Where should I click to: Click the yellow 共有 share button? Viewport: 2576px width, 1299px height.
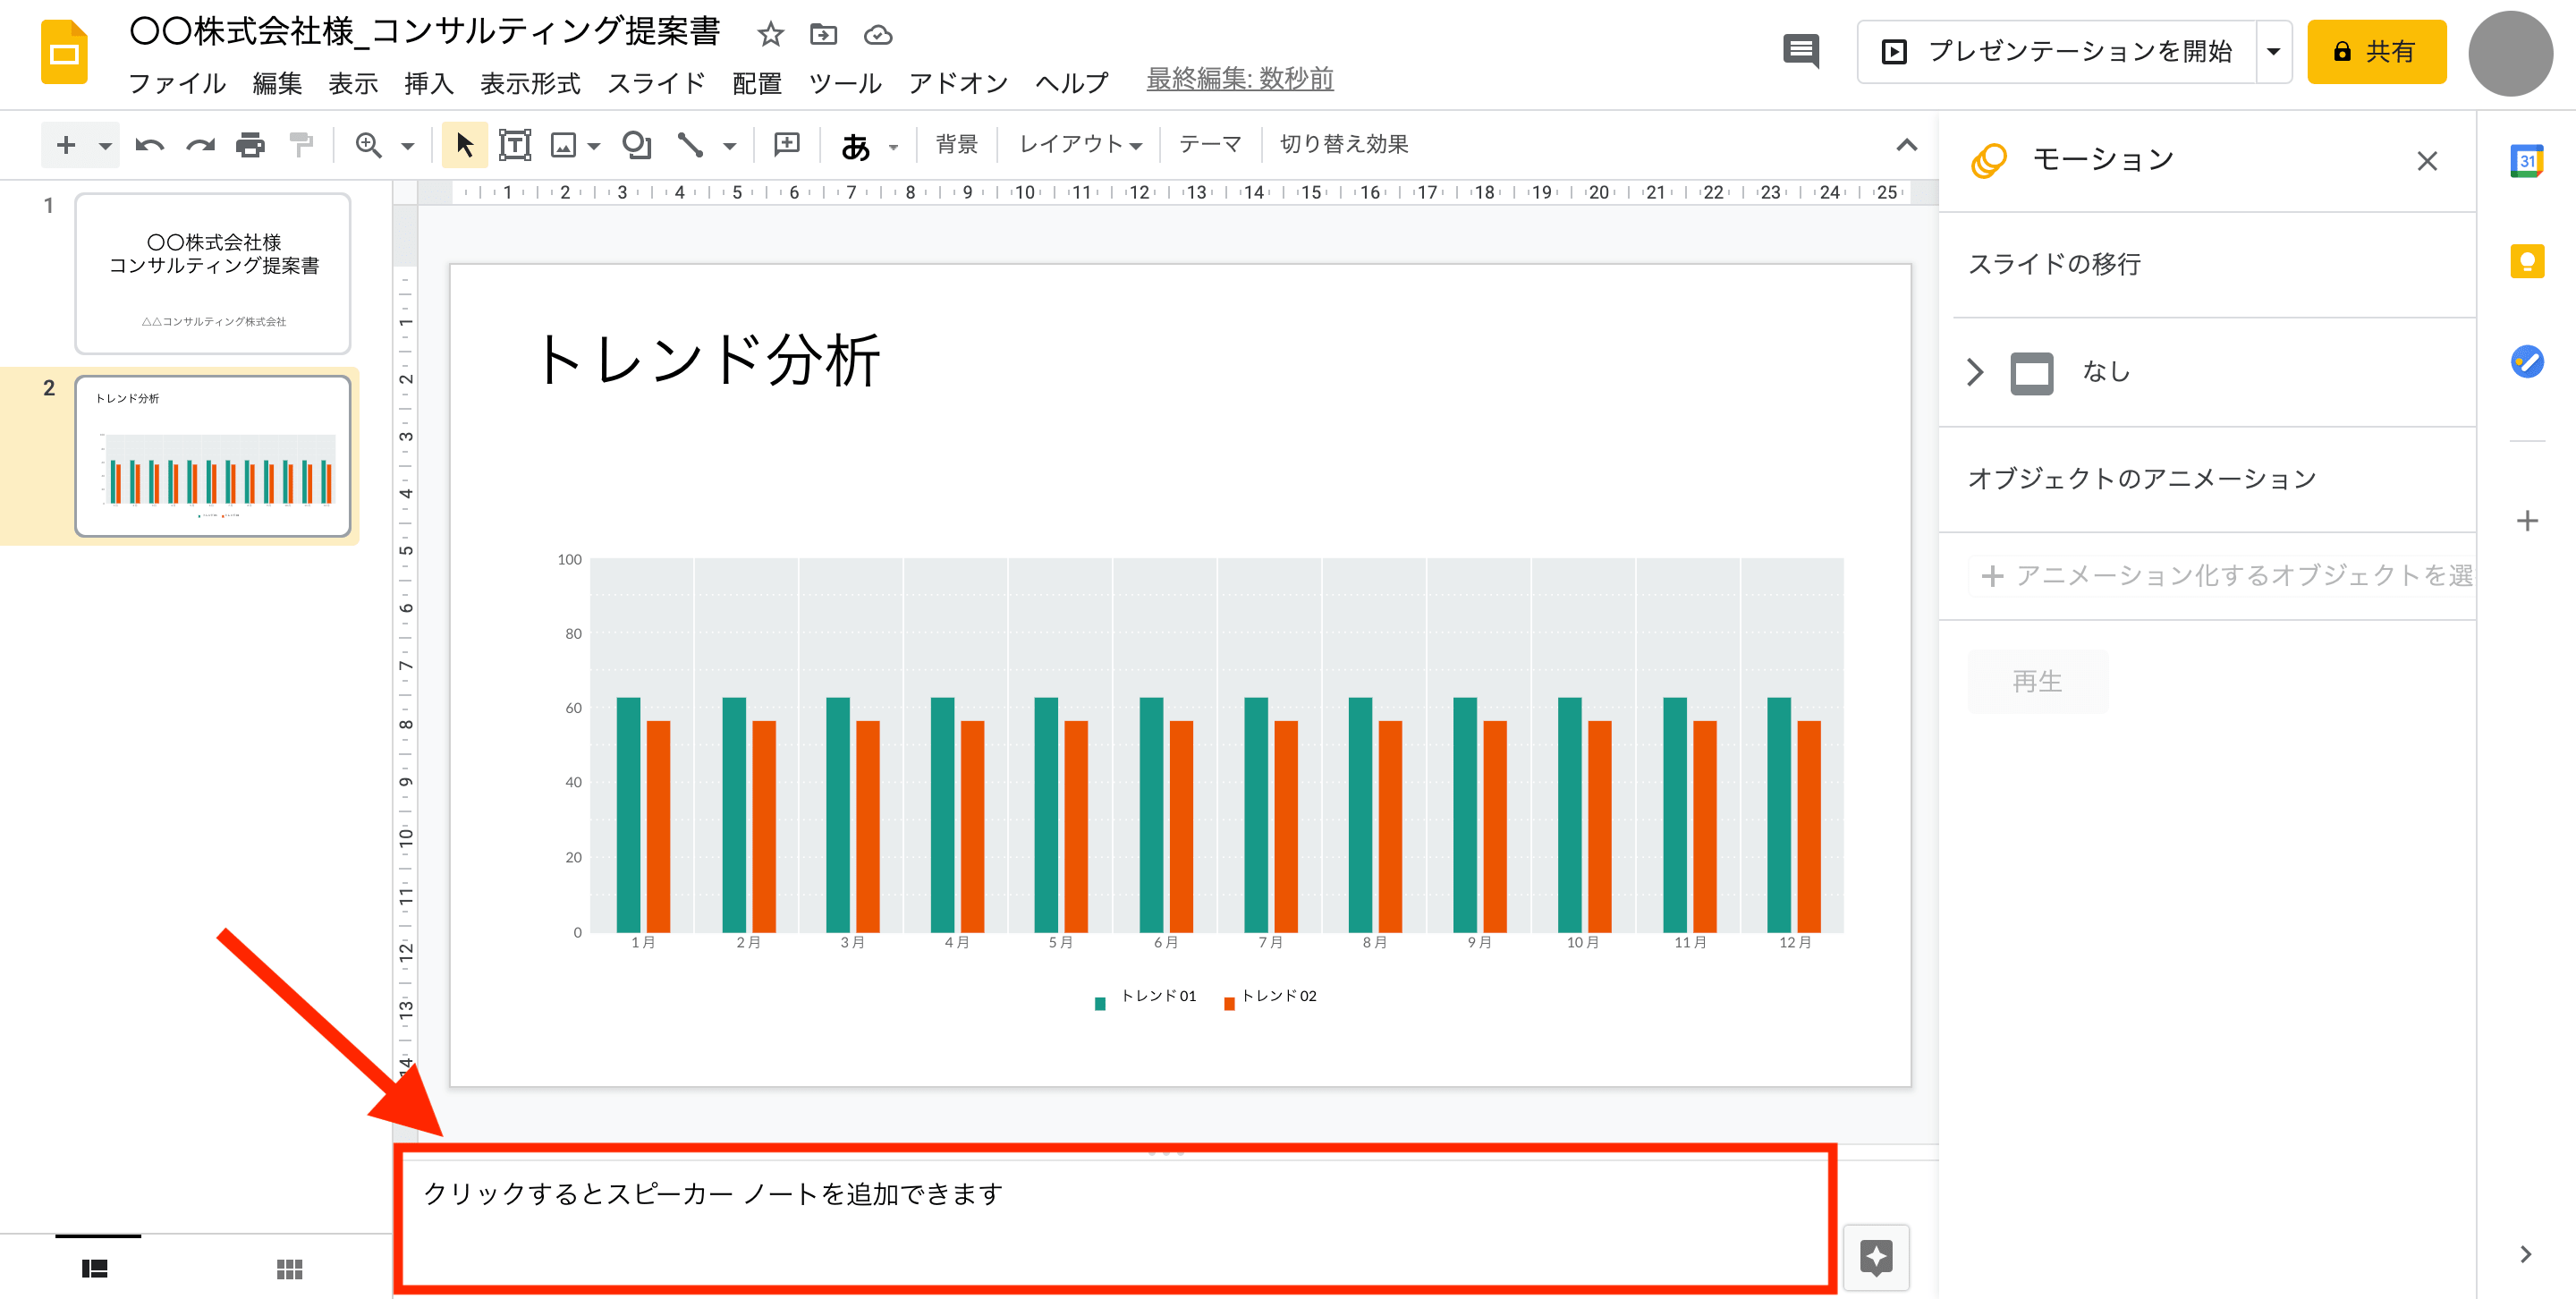pos(2376,52)
